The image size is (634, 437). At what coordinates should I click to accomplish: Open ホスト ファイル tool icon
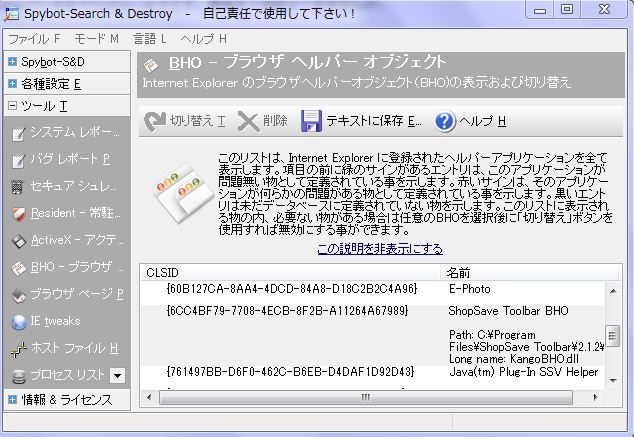(x=19, y=349)
